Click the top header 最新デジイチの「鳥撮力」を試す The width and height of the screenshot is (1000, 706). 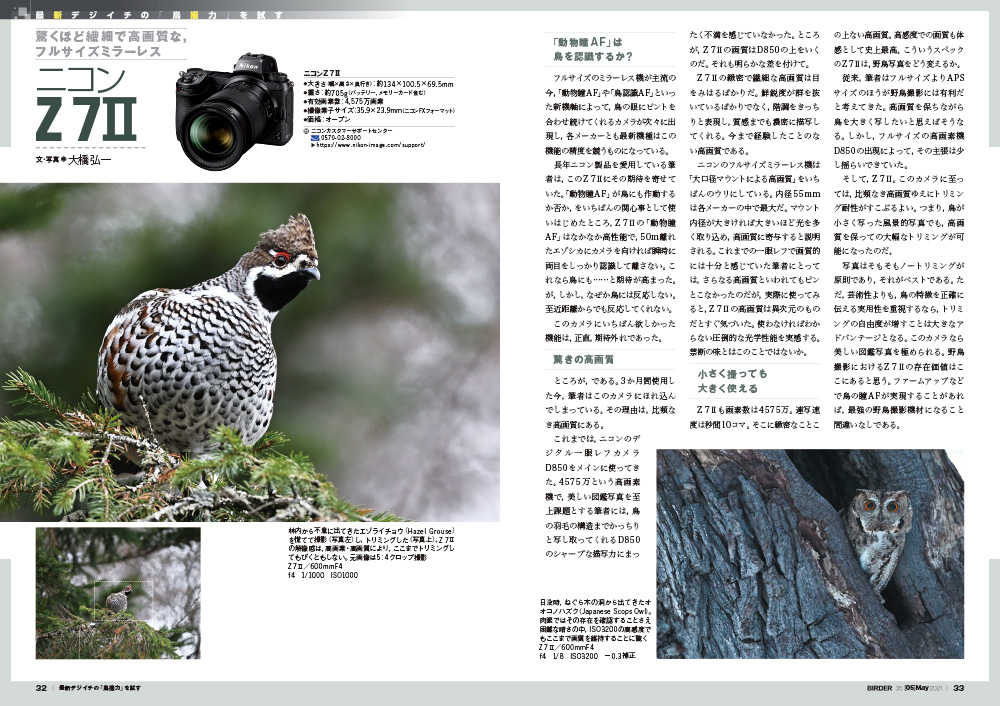(x=160, y=15)
